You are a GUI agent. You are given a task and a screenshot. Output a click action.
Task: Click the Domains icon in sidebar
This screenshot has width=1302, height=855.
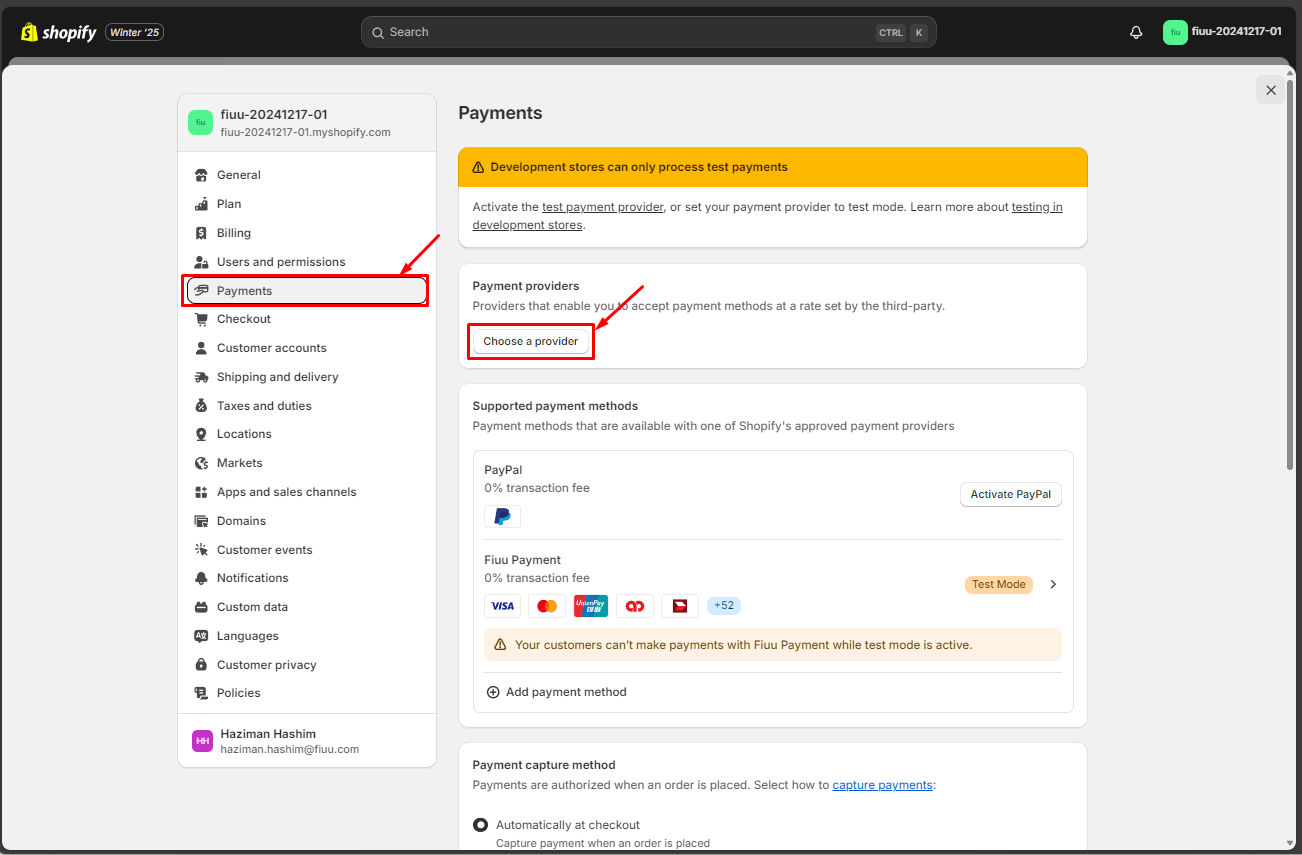tap(200, 521)
